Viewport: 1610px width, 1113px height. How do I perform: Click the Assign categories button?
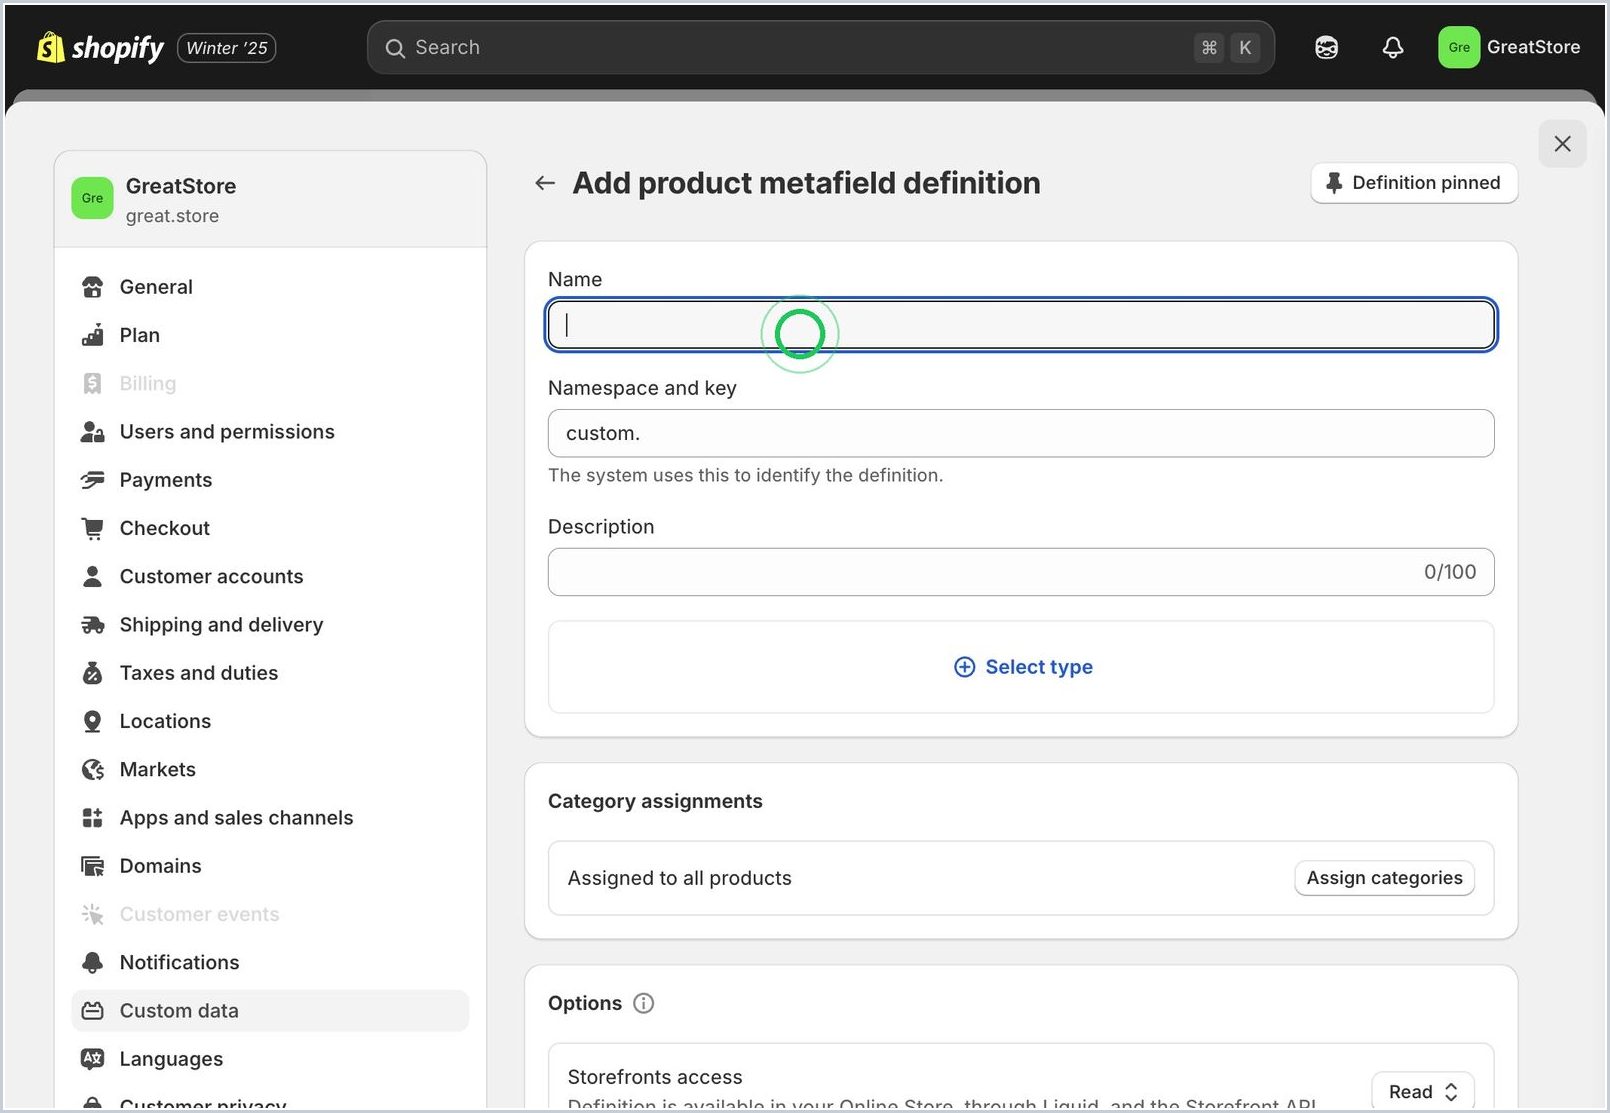(1384, 878)
